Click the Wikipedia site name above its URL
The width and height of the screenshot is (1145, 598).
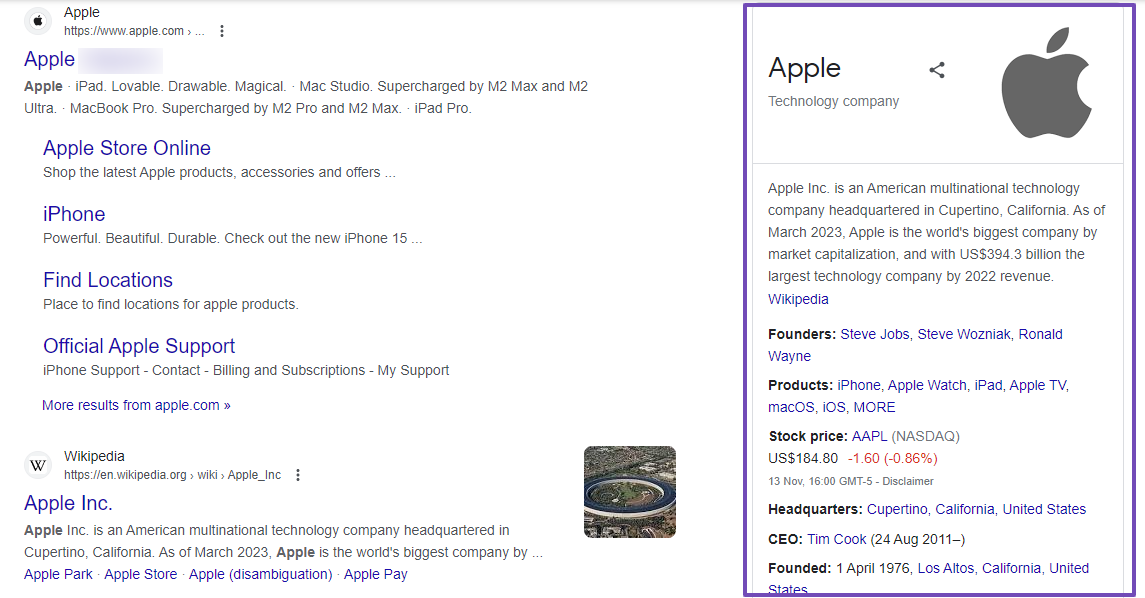click(x=94, y=456)
